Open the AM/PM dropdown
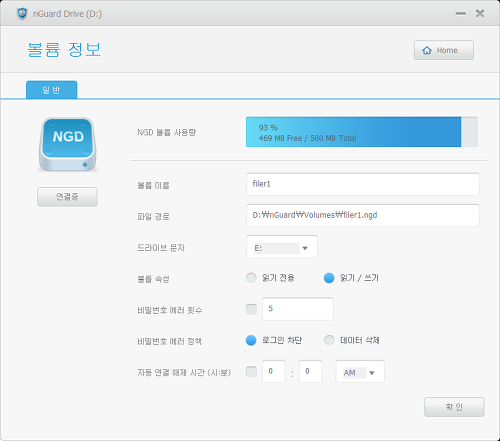This screenshot has width=500, height=441. pyautogui.click(x=360, y=371)
